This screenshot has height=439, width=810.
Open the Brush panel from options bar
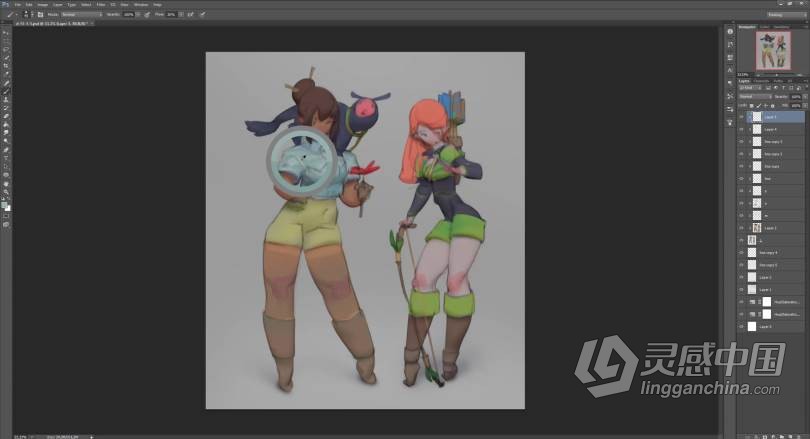pyautogui.click(x=40, y=14)
